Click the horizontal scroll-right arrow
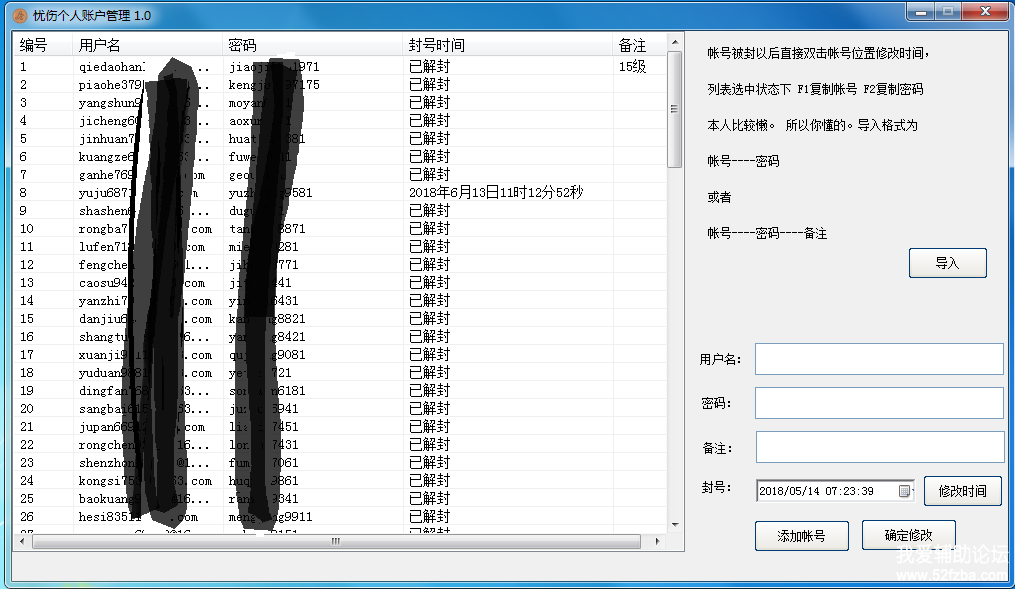 (x=658, y=541)
